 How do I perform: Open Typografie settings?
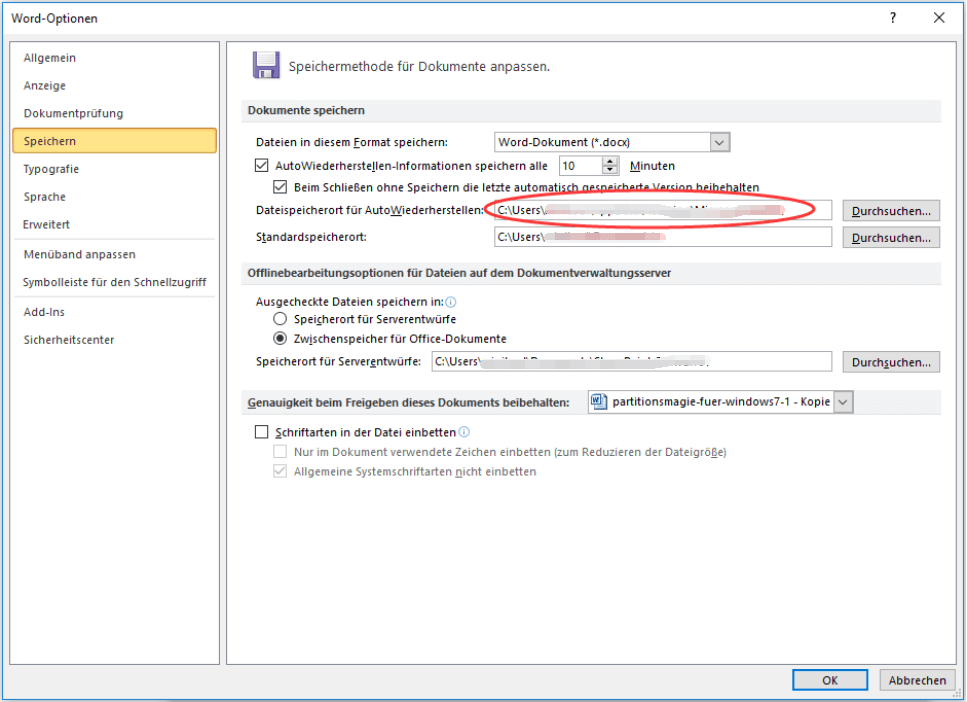[x=114, y=168]
